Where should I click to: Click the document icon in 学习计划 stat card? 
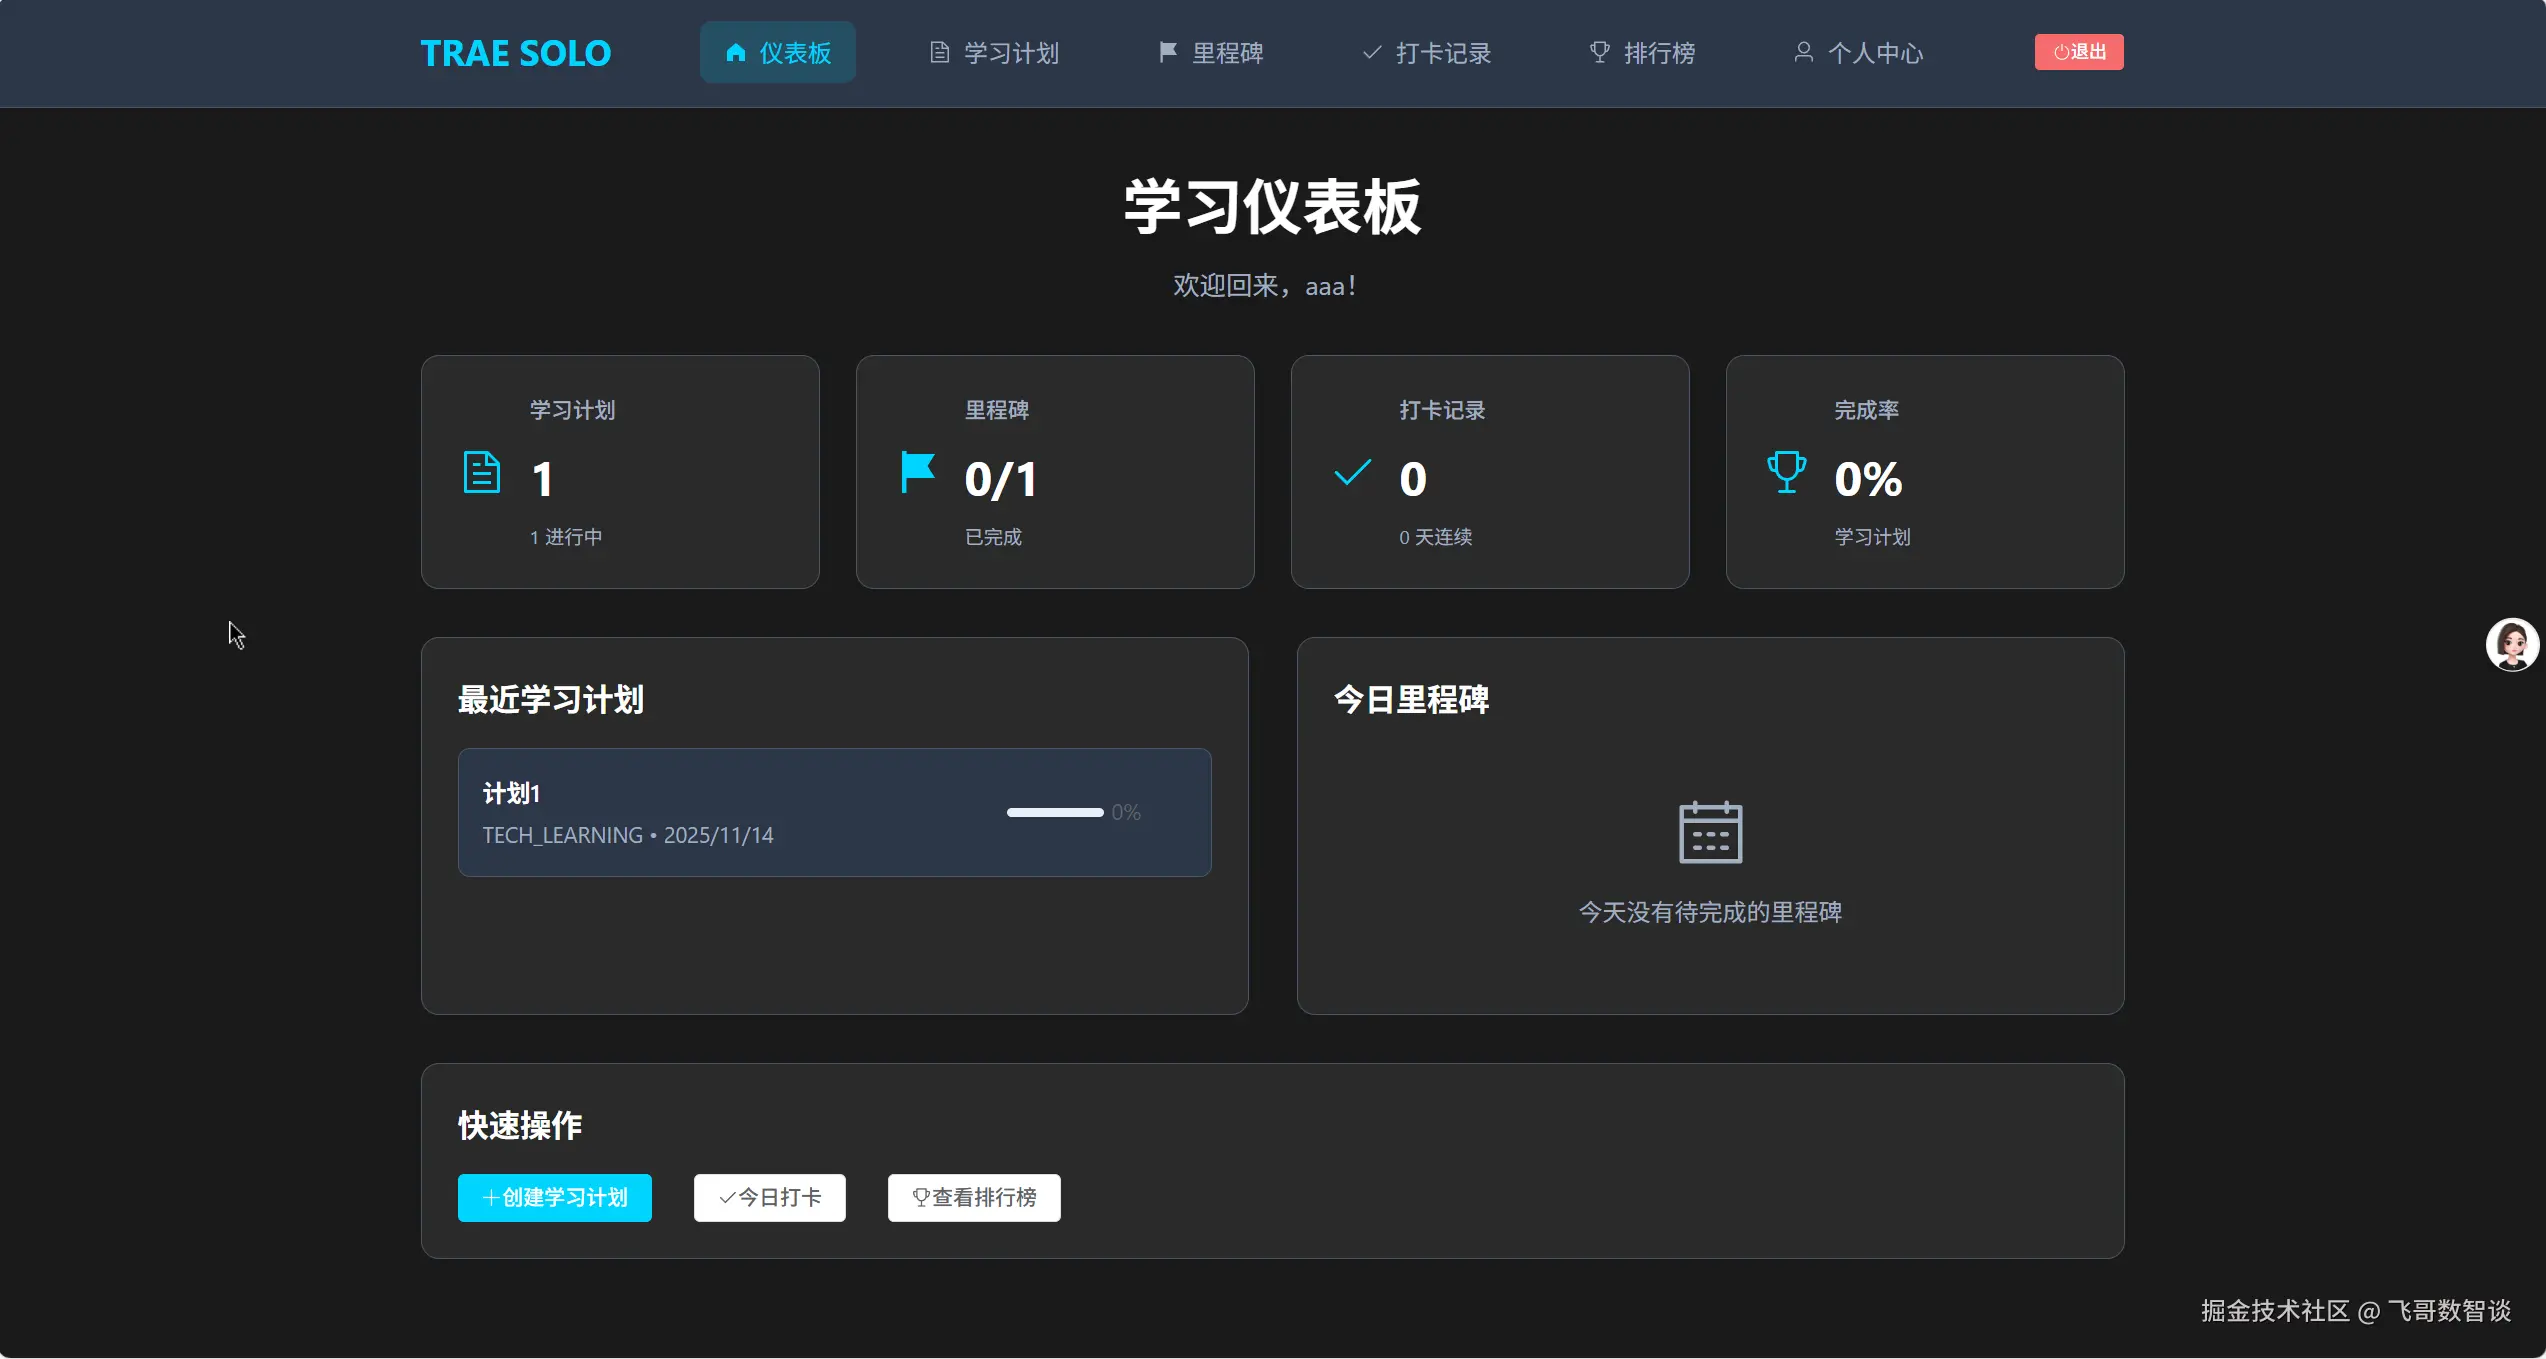(481, 473)
